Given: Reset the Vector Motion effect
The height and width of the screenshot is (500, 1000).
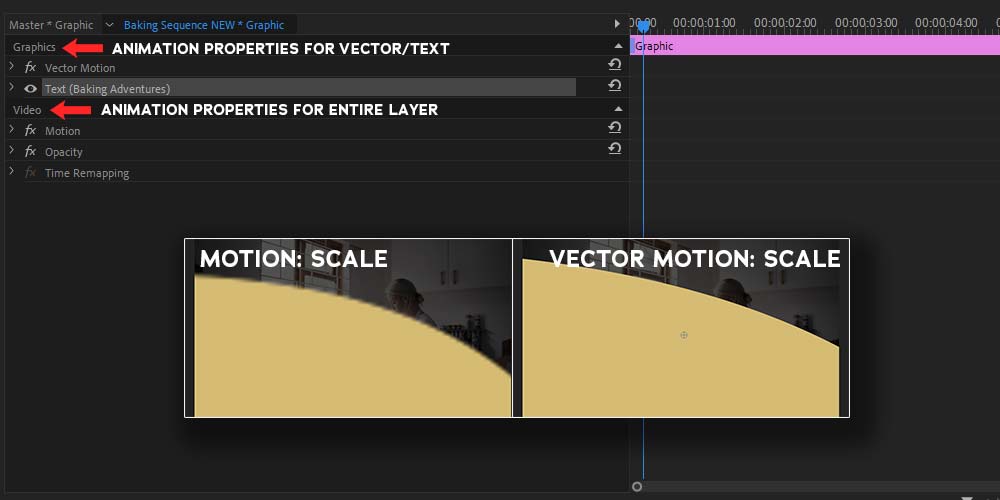Looking at the screenshot, I should pyautogui.click(x=615, y=65).
